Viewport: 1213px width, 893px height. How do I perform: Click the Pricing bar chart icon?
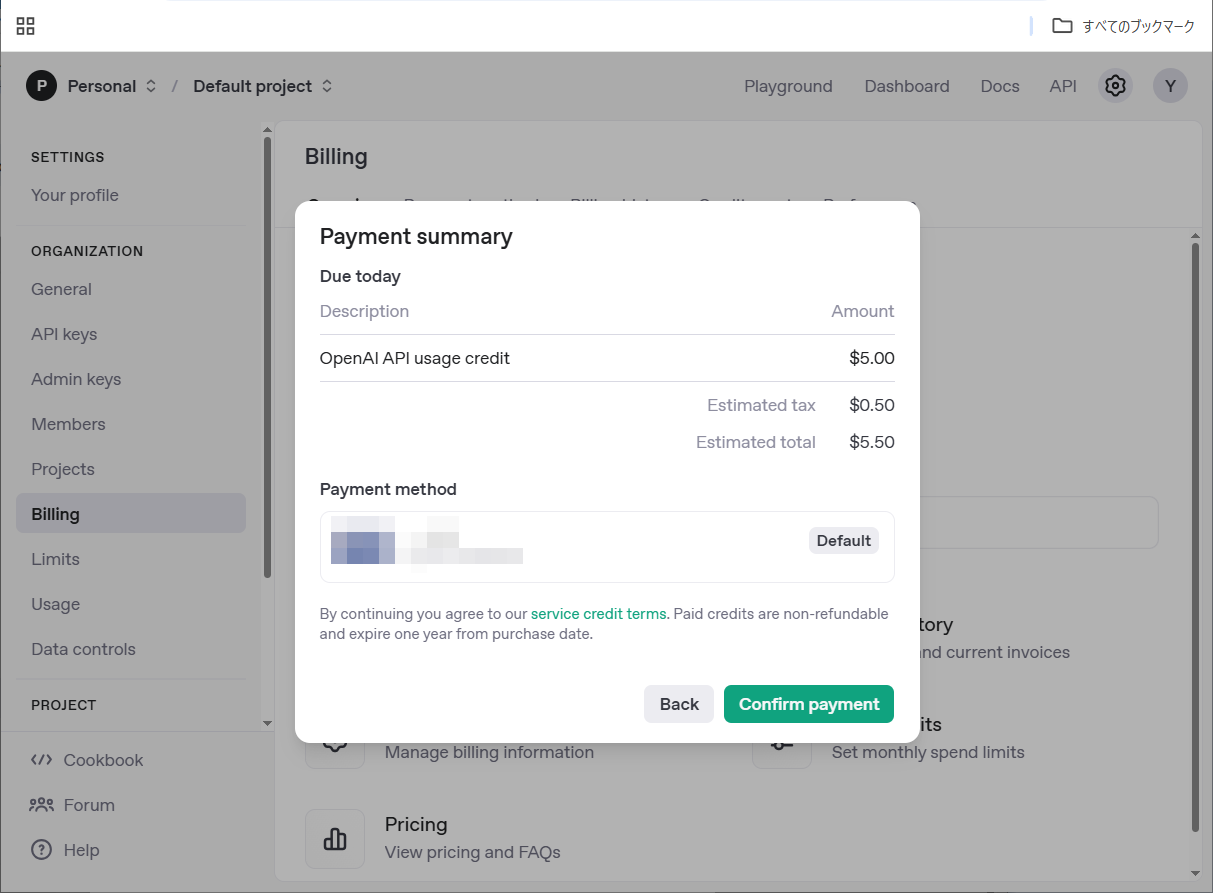pos(335,838)
